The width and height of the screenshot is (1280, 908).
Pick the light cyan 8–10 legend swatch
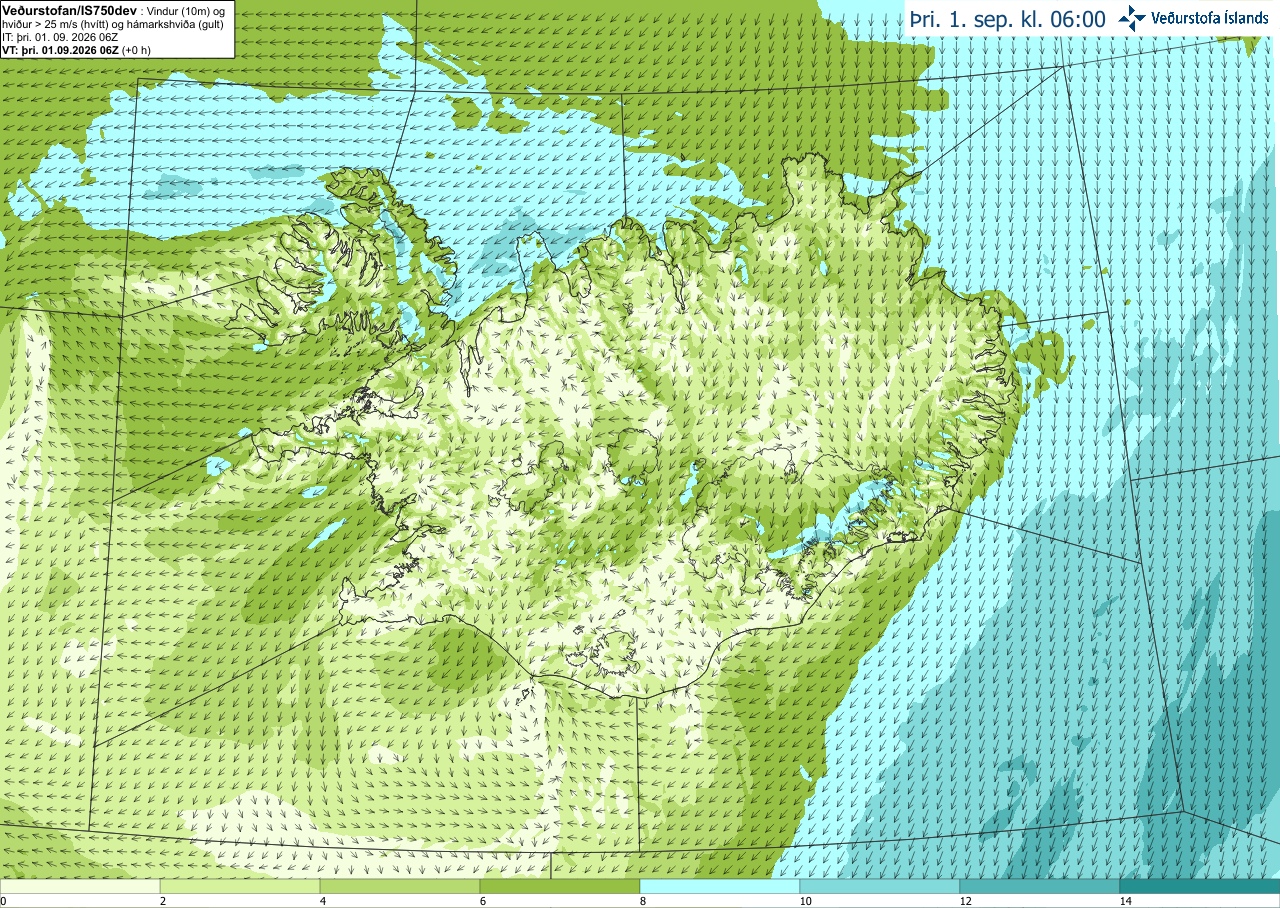720,886
